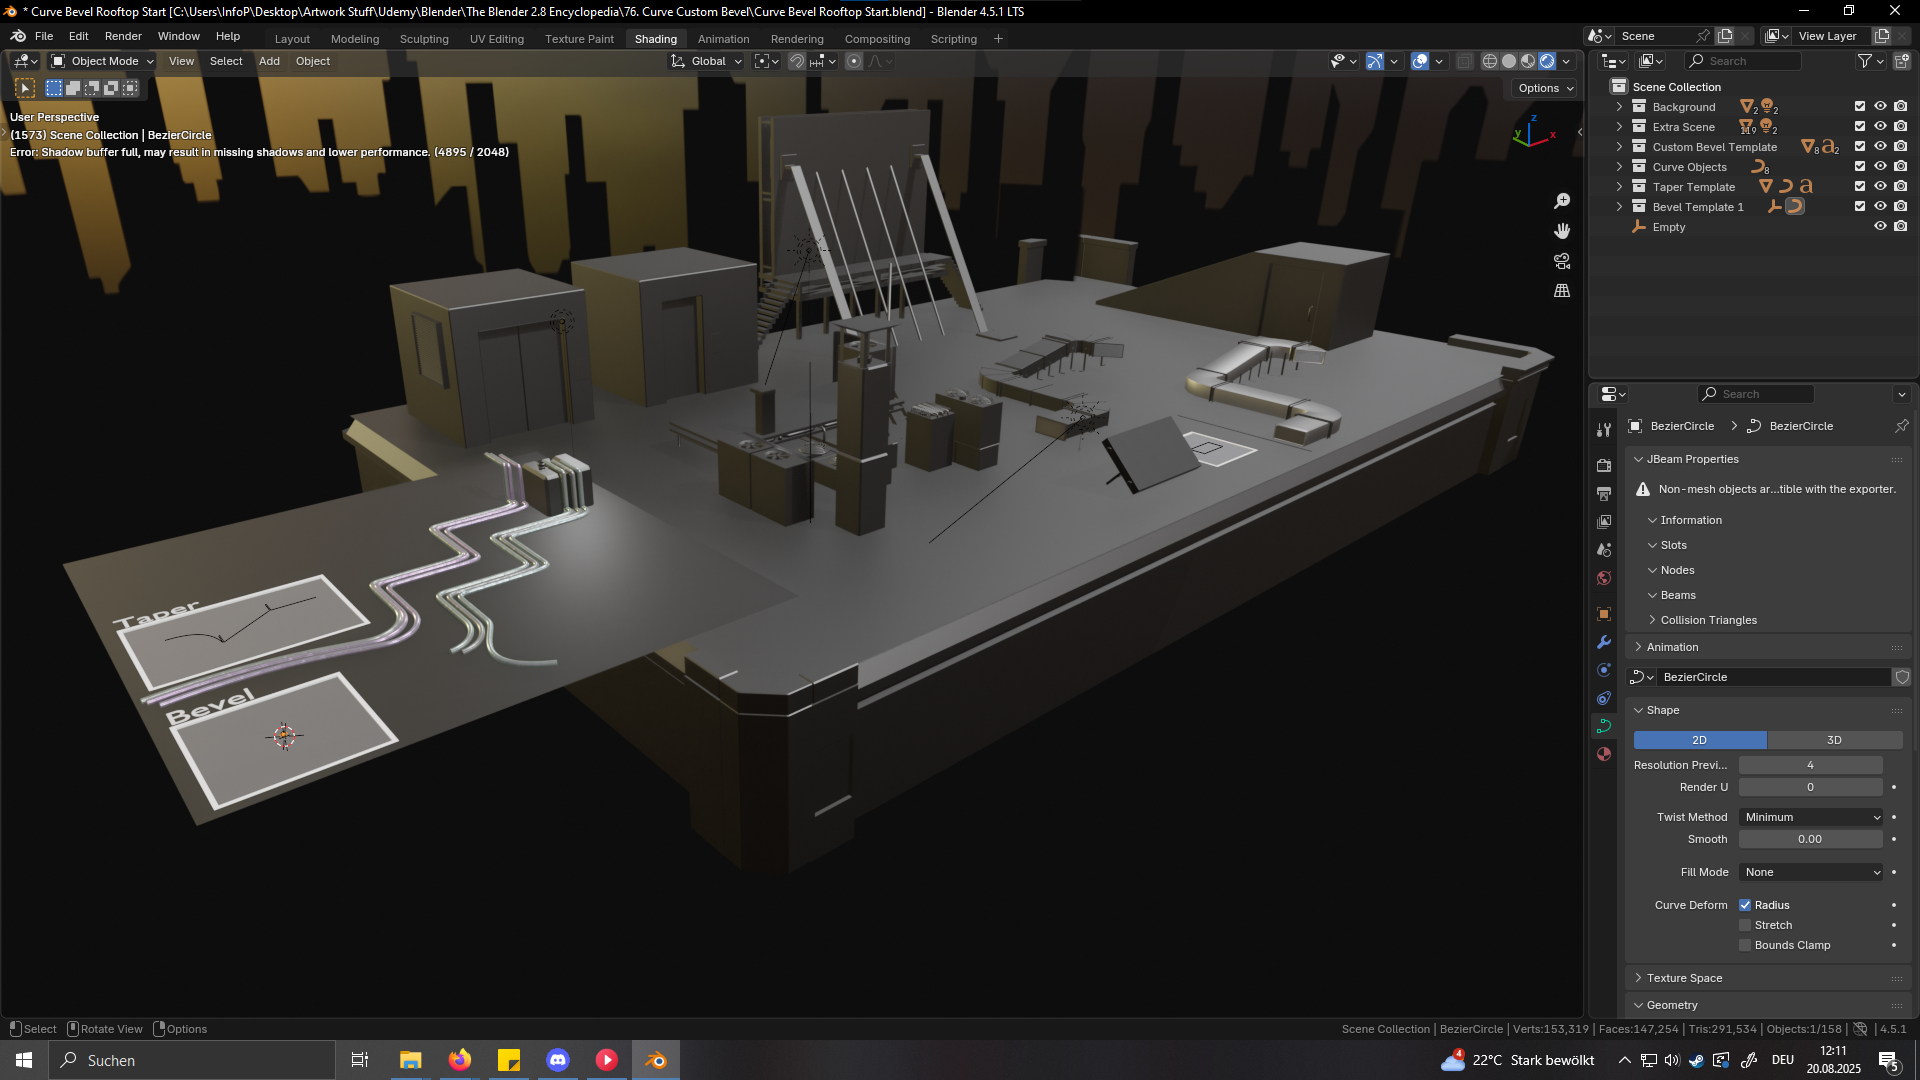Open the World properties tab

1604,578
